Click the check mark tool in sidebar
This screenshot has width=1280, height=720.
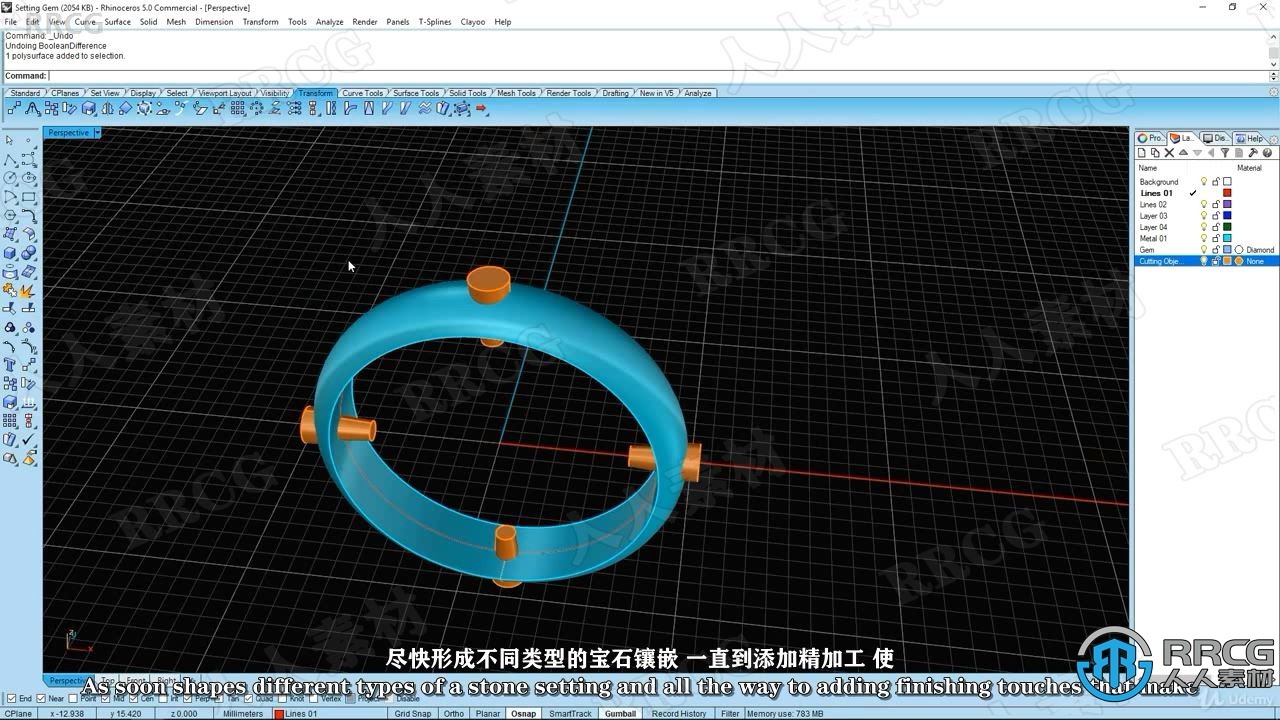coord(29,439)
